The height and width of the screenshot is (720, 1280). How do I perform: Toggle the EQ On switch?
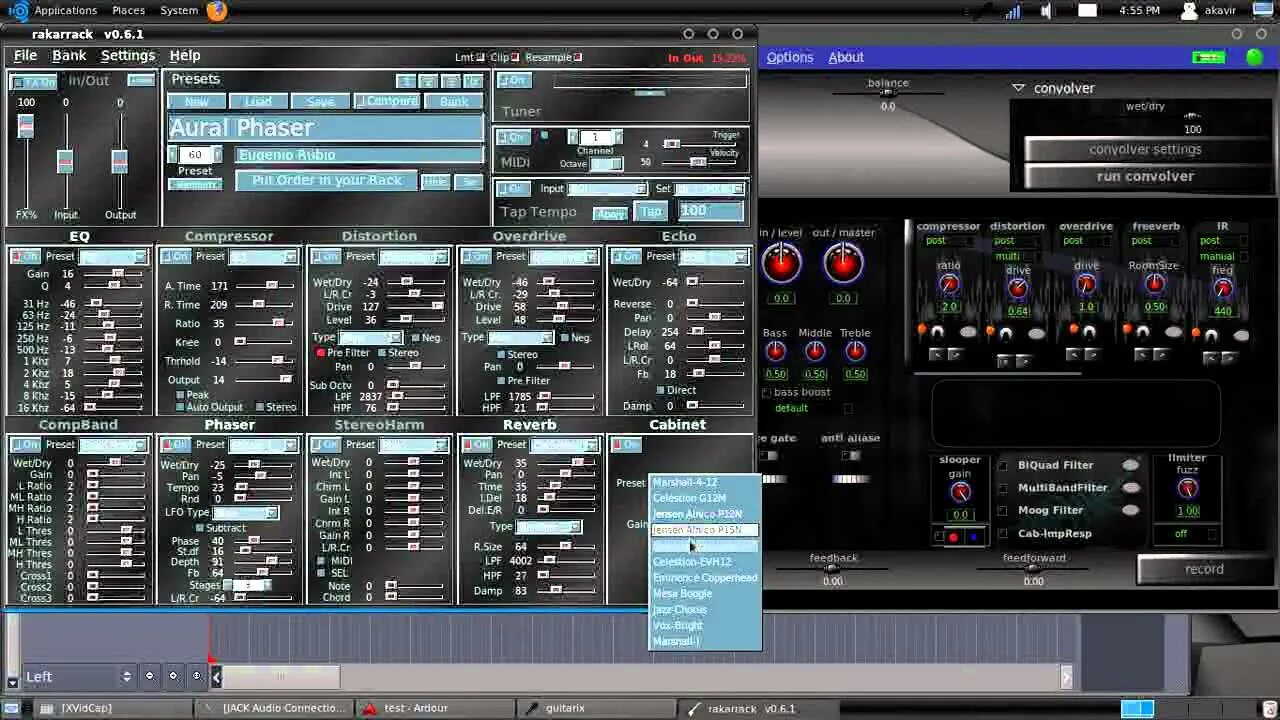25,256
